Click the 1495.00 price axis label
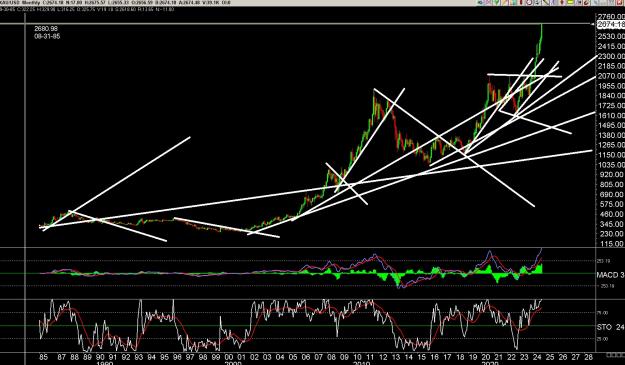The width and height of the screenshot is (625, 365). click(611, 125)
